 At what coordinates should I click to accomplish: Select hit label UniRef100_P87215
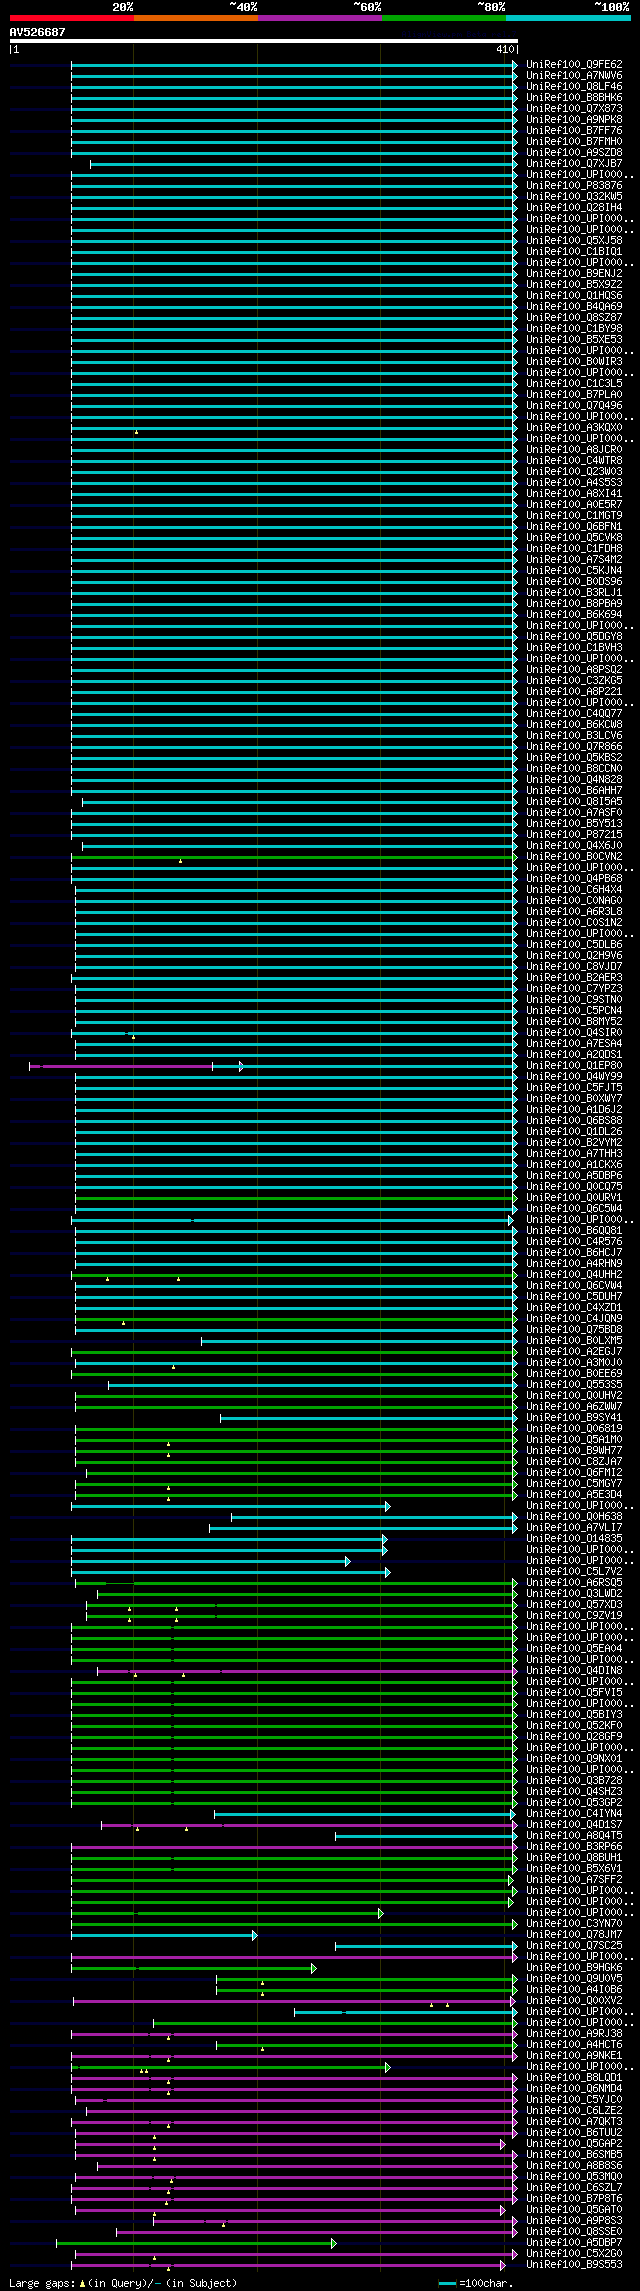[574, 835]
